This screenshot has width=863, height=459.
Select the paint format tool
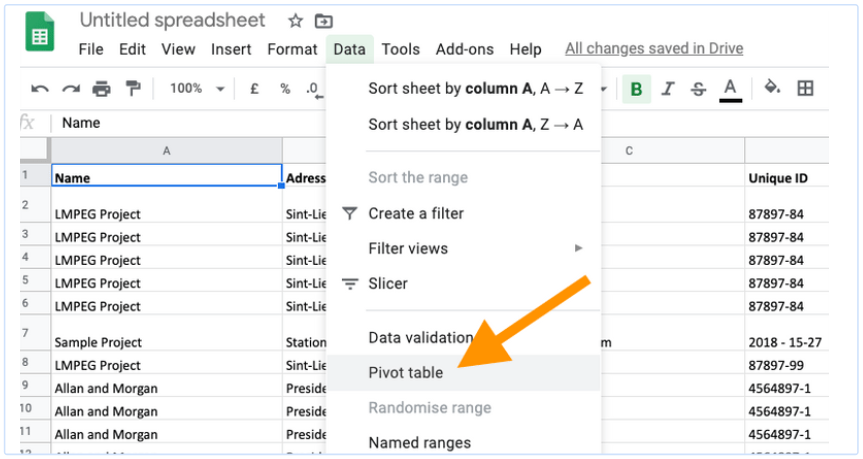132,89
